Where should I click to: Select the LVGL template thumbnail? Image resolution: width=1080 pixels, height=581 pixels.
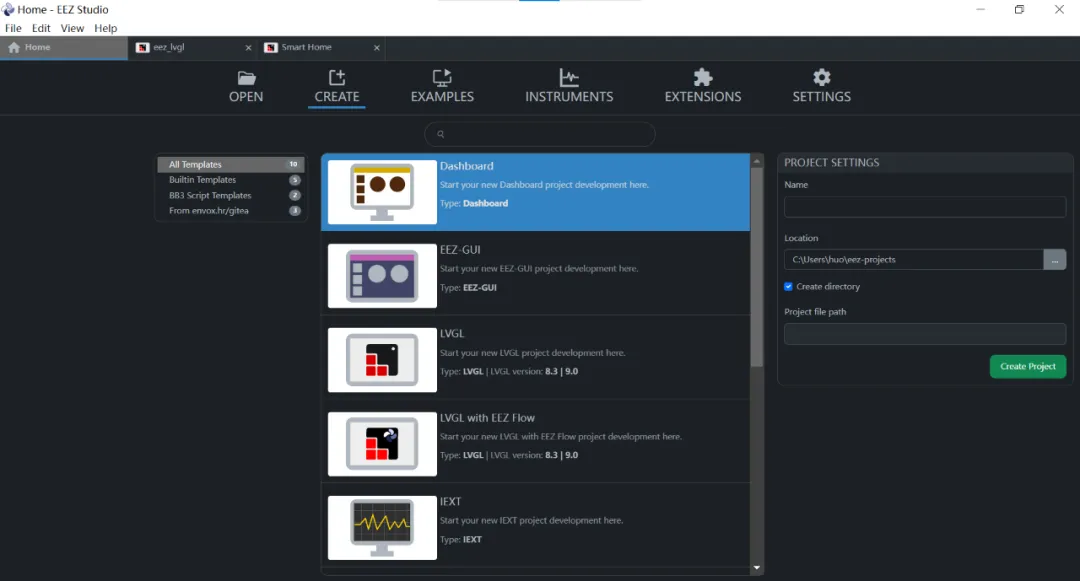point(382,360)
